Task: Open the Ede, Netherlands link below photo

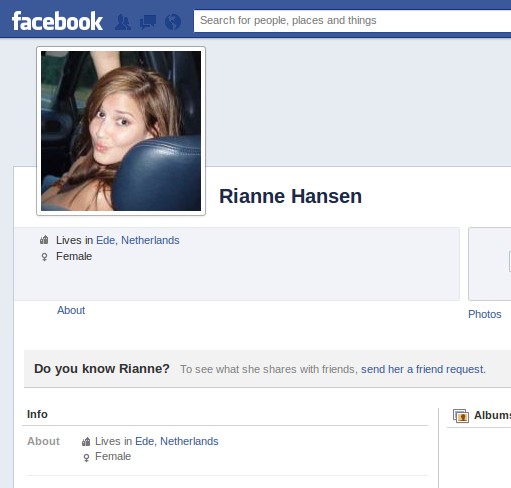Action: coord(138,240)
